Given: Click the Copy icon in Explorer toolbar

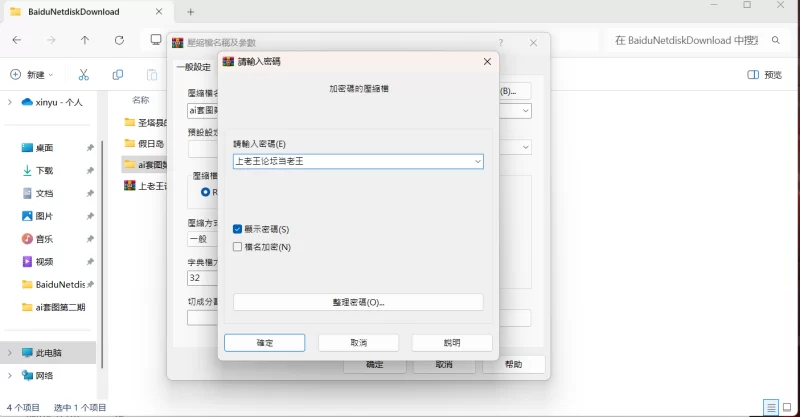Looking at the screenshot, I should click(x=118, y=75).
